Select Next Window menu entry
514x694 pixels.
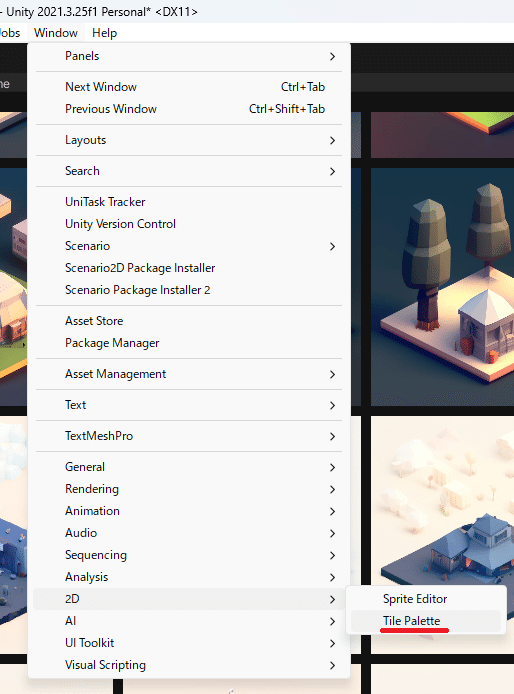(x=189, y=87)
